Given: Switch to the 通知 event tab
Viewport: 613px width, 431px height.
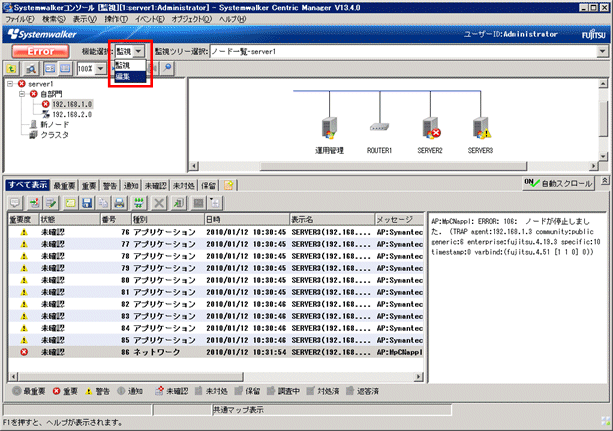Looking at the screenshot, I should (x=131, y=185).
